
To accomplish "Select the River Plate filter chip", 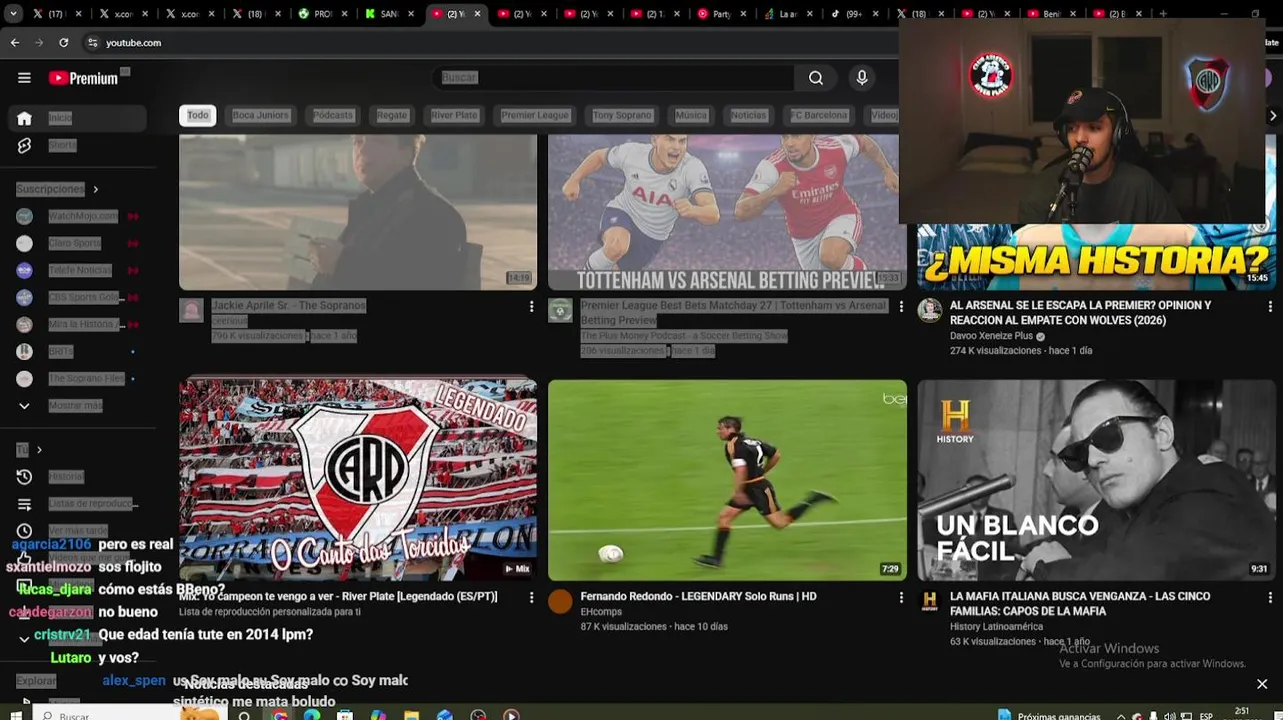I will point(454,115).
